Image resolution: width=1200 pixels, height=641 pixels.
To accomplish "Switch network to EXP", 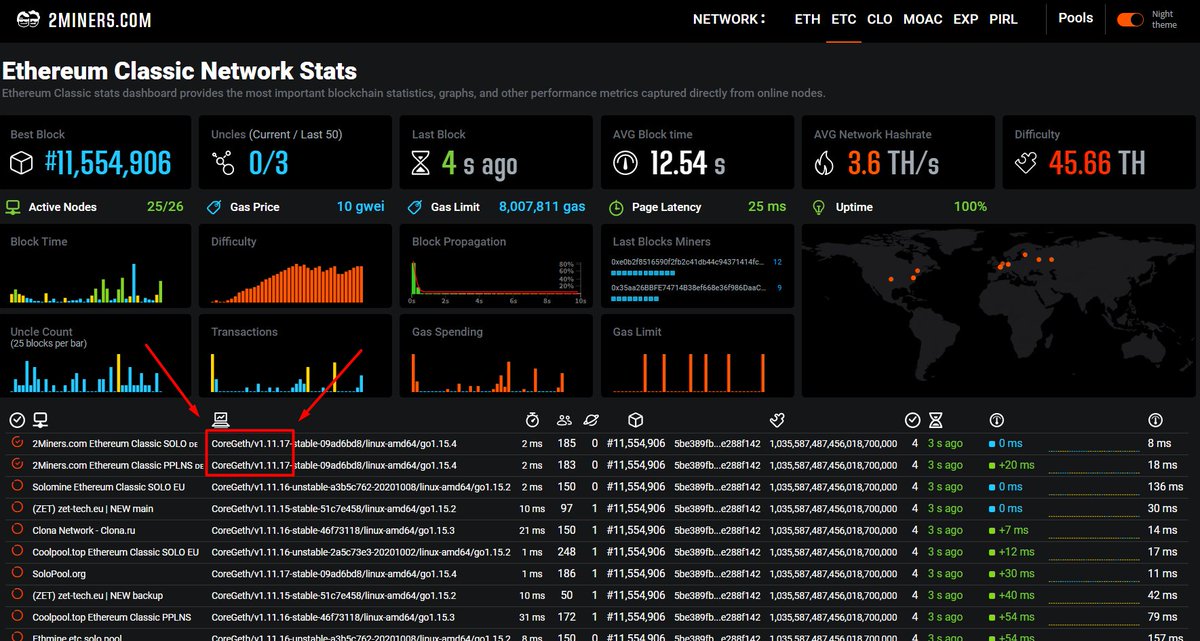I will (x=965, y=19).
